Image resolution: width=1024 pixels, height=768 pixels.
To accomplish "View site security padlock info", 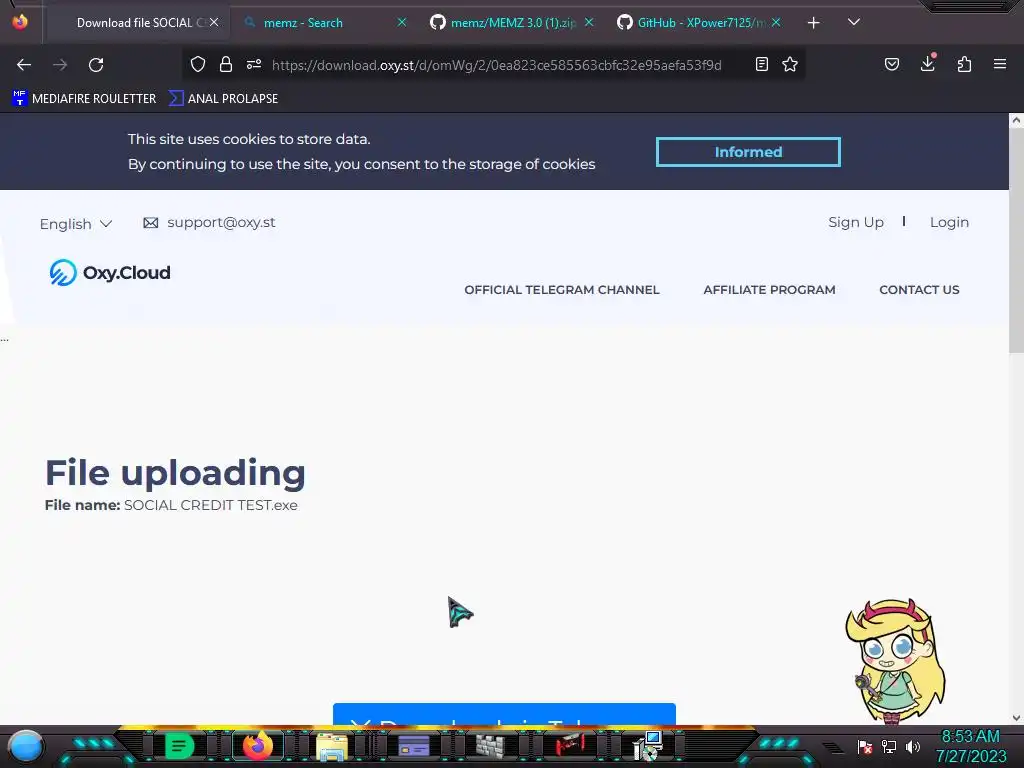I will pyautogui.click(x=226, y=64).
